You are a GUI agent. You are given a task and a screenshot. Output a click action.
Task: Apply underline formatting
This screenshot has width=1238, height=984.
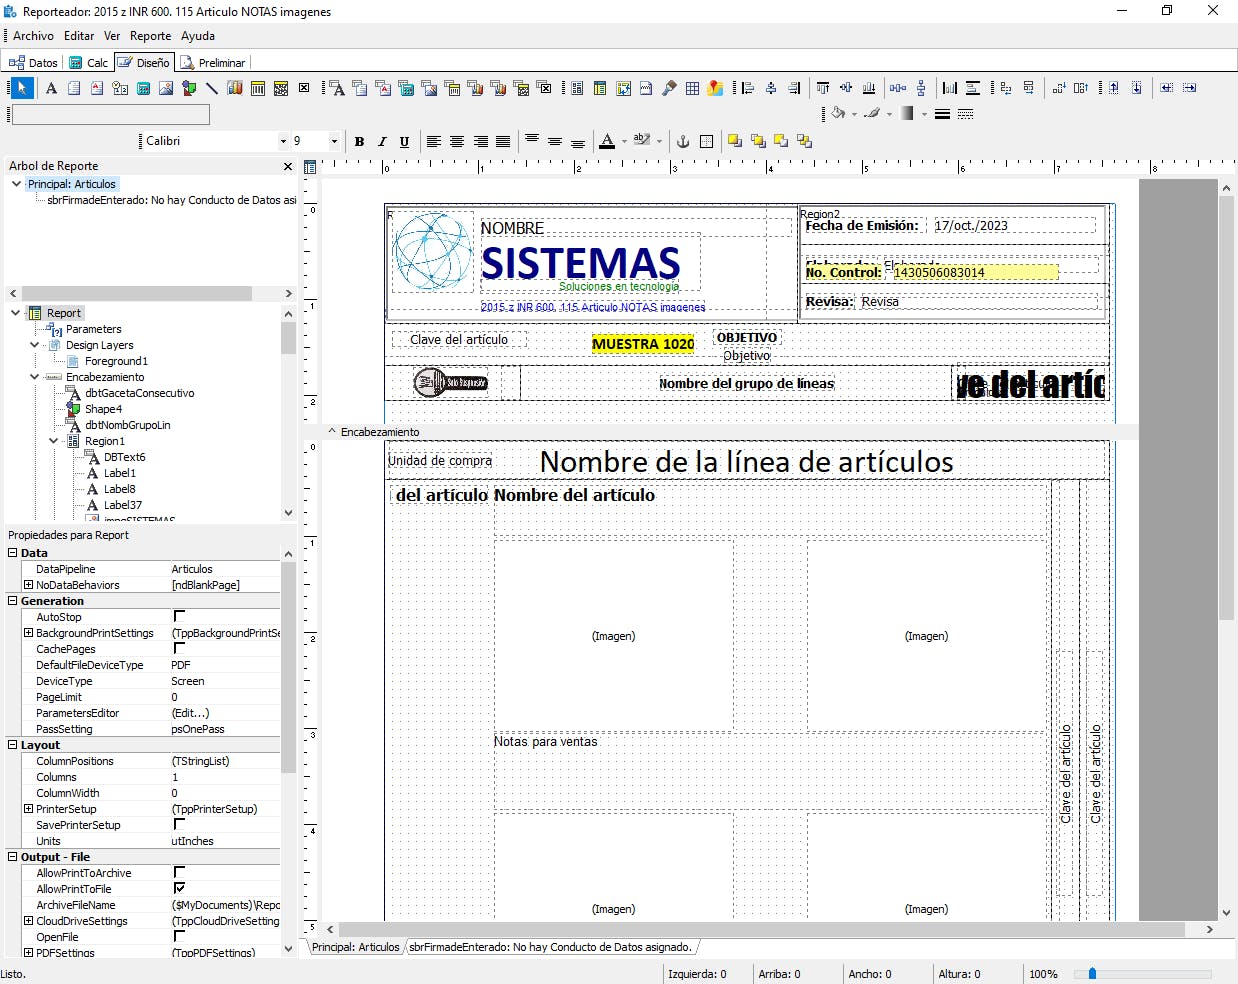pos(405,141)
